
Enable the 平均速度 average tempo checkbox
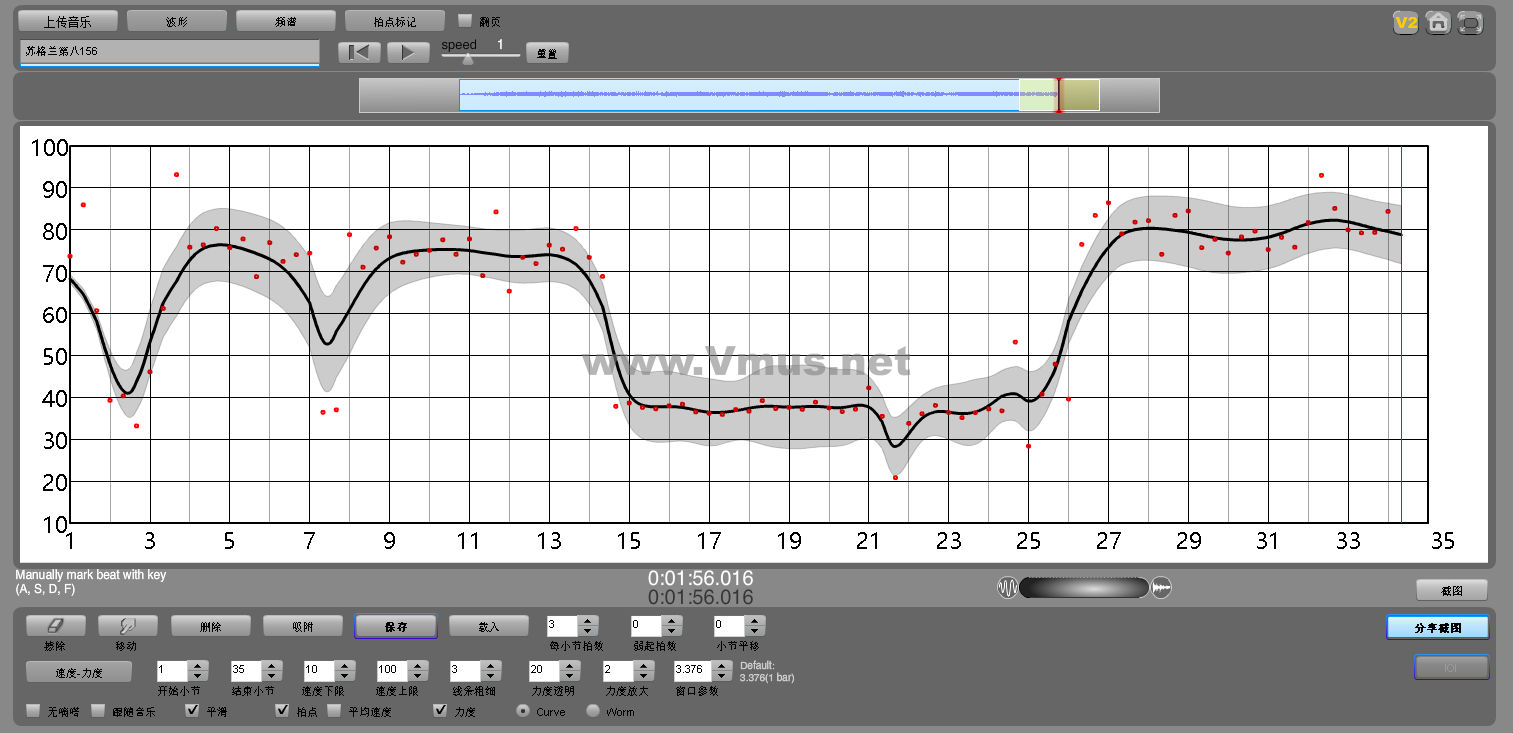(x=332, y=711)
